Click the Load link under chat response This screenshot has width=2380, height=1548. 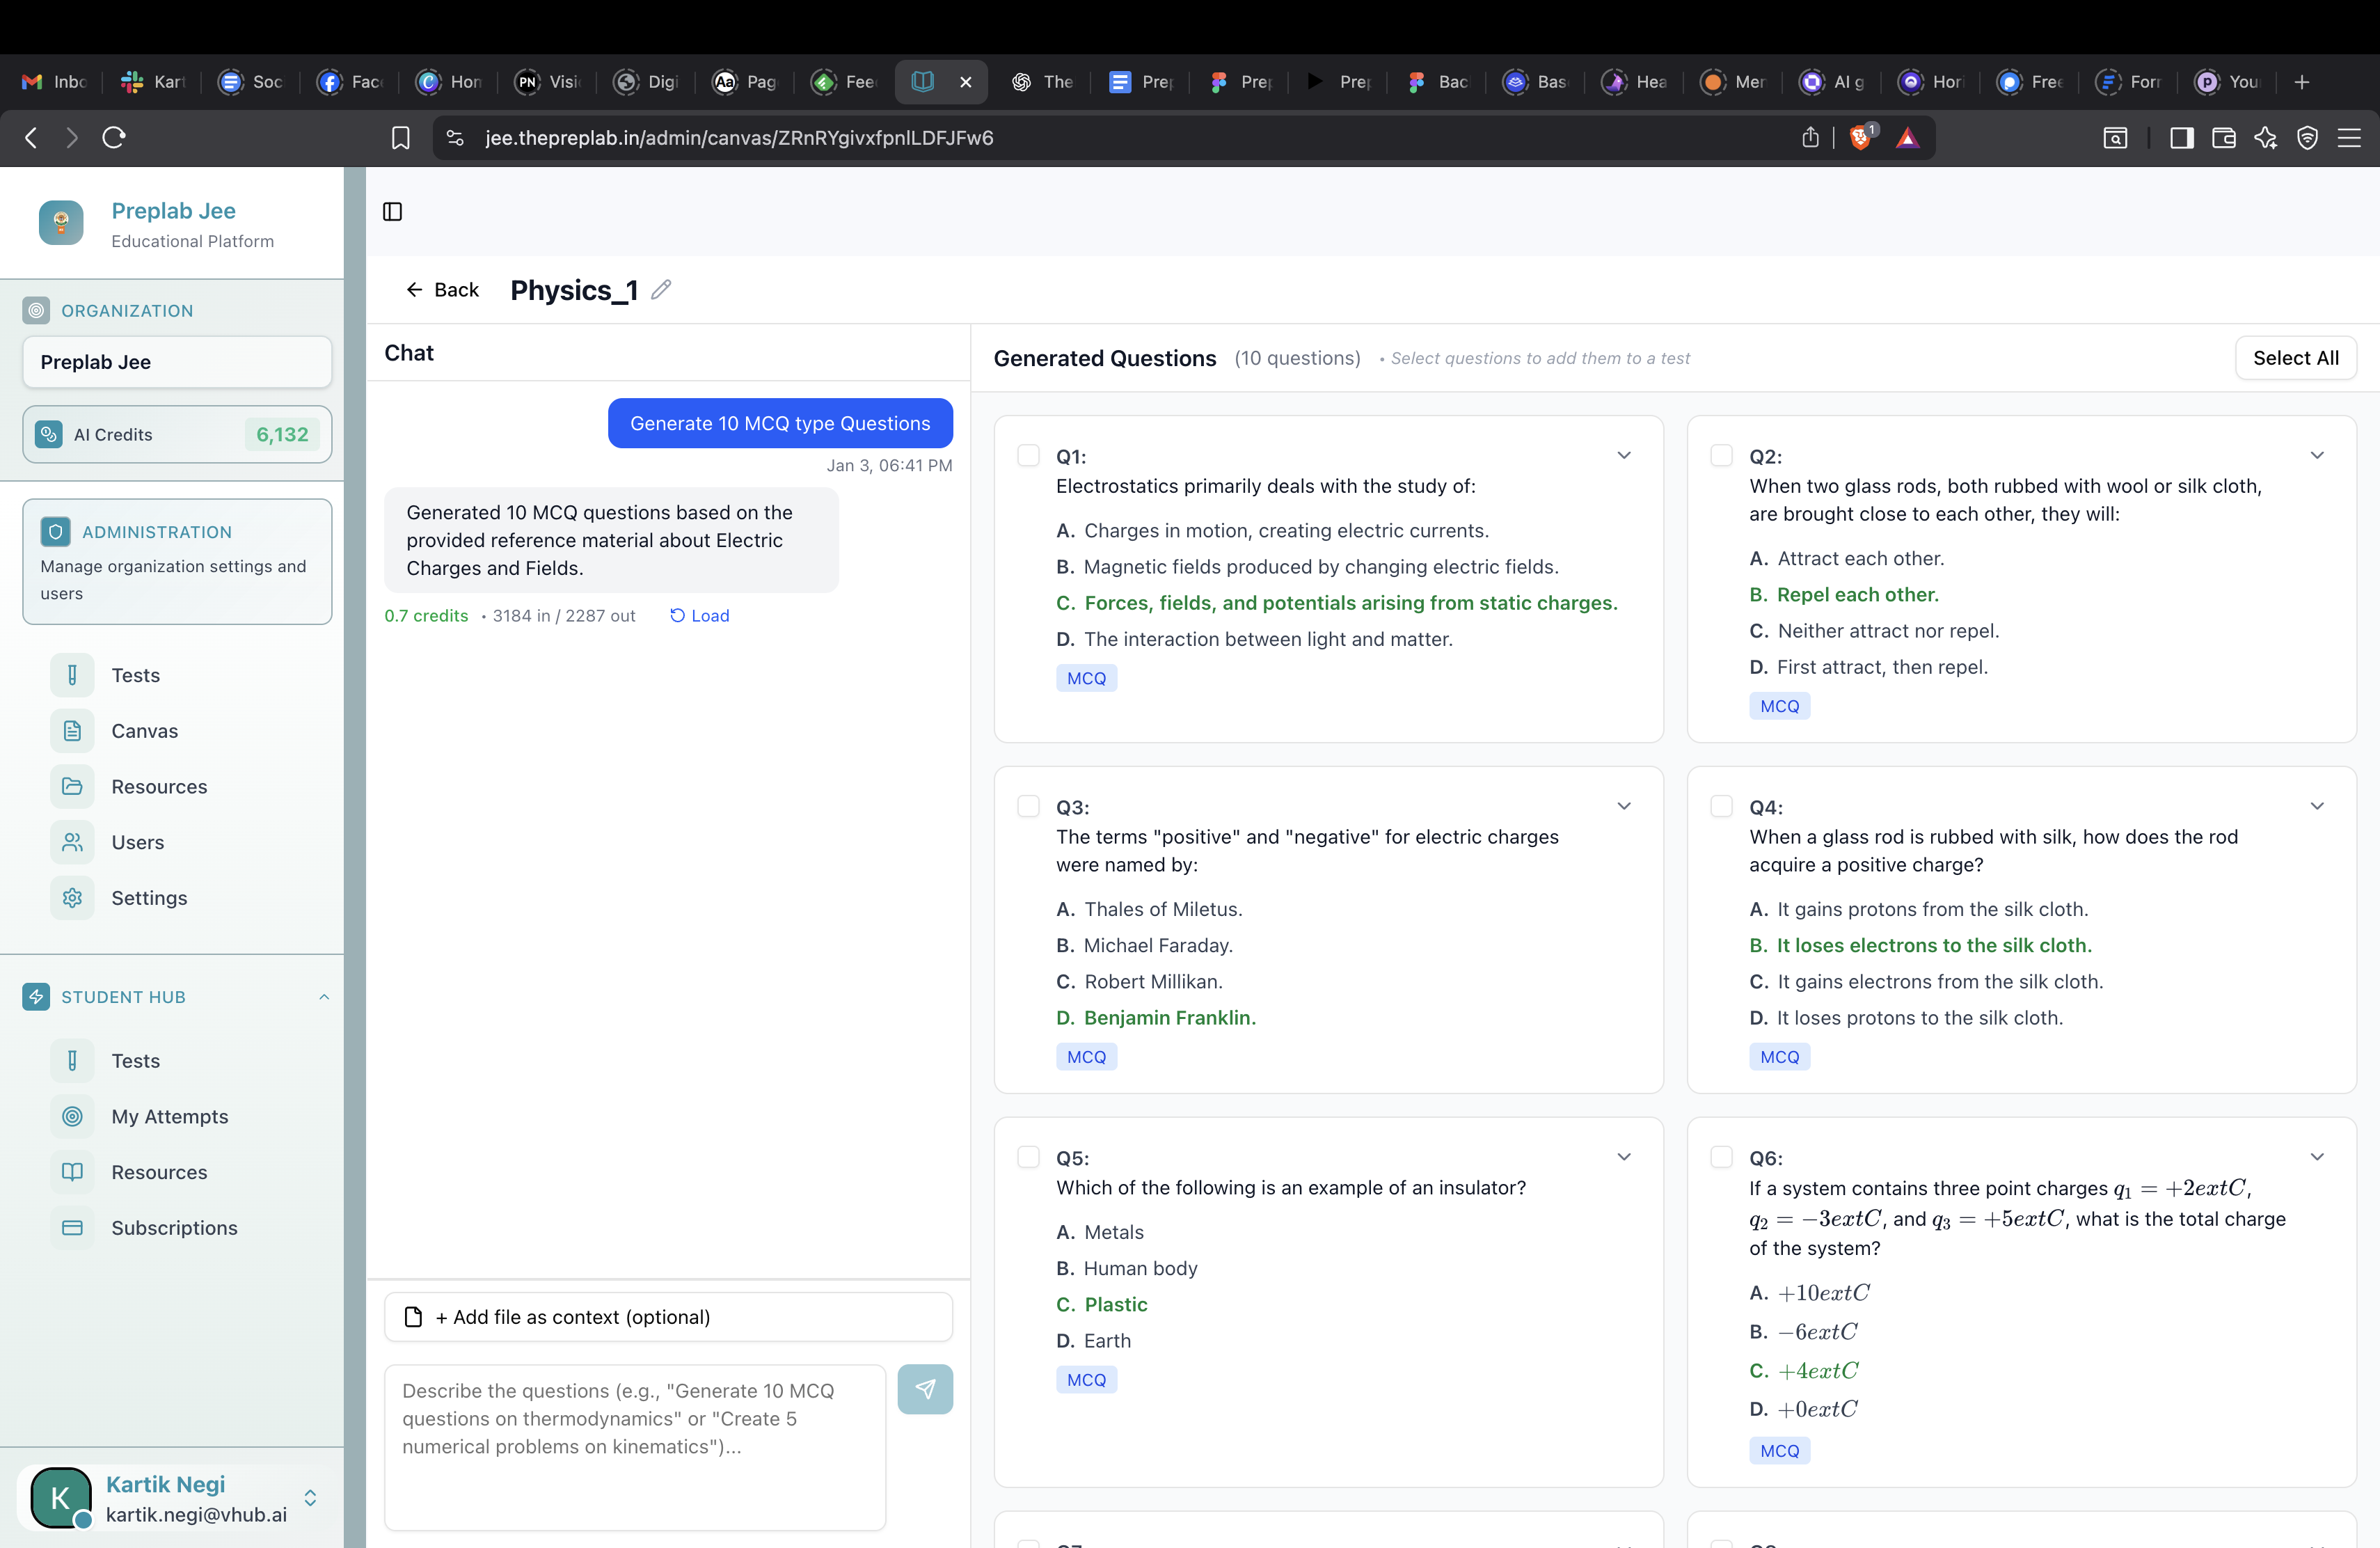pyautogui.click(x=699, y=616)
